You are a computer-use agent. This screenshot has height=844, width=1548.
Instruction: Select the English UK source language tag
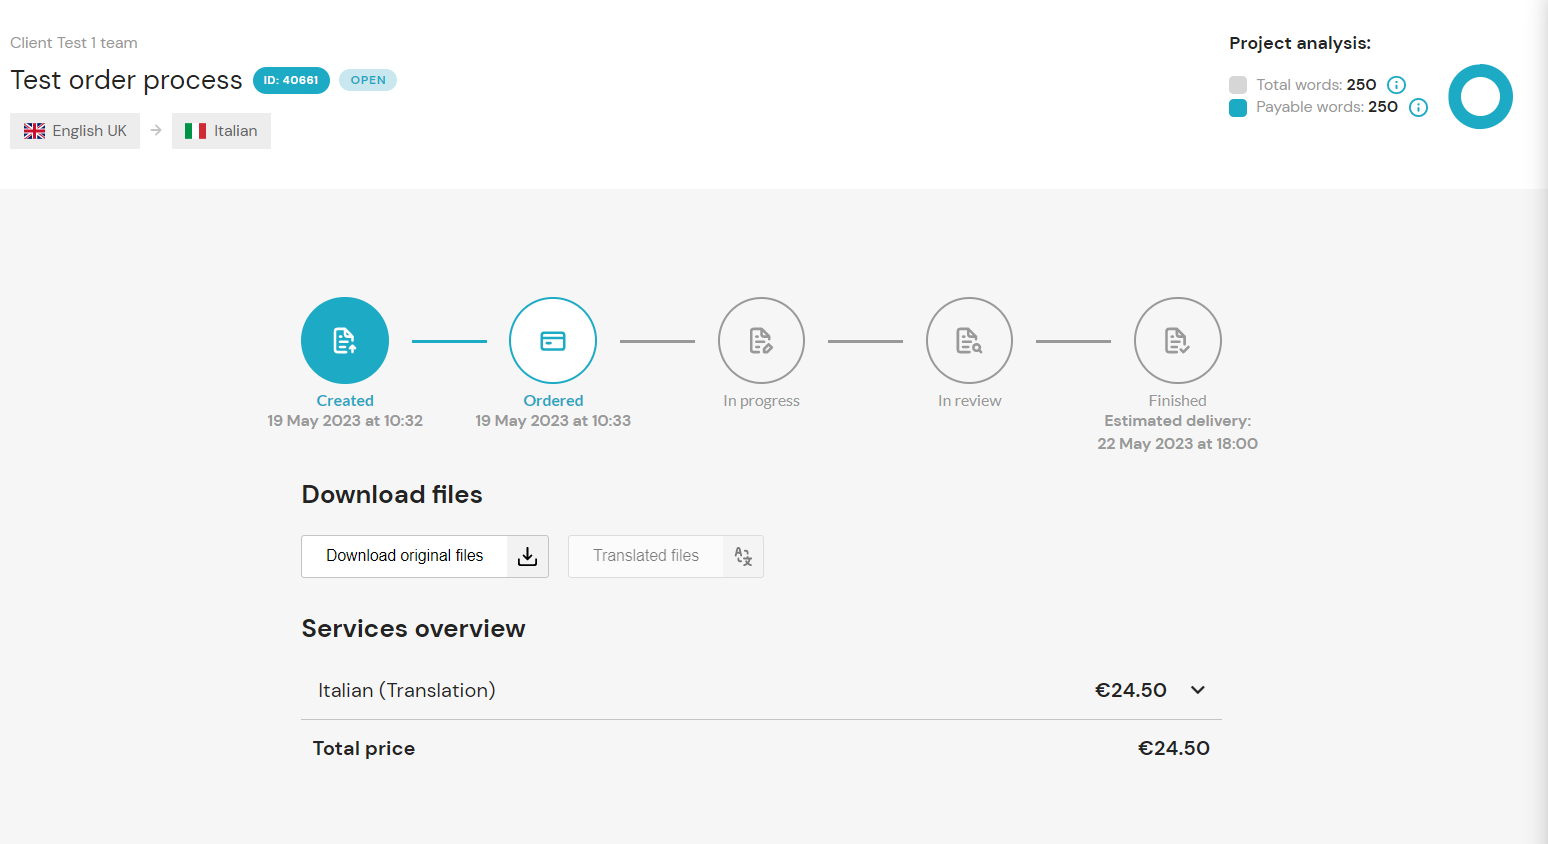click(75, 131)
